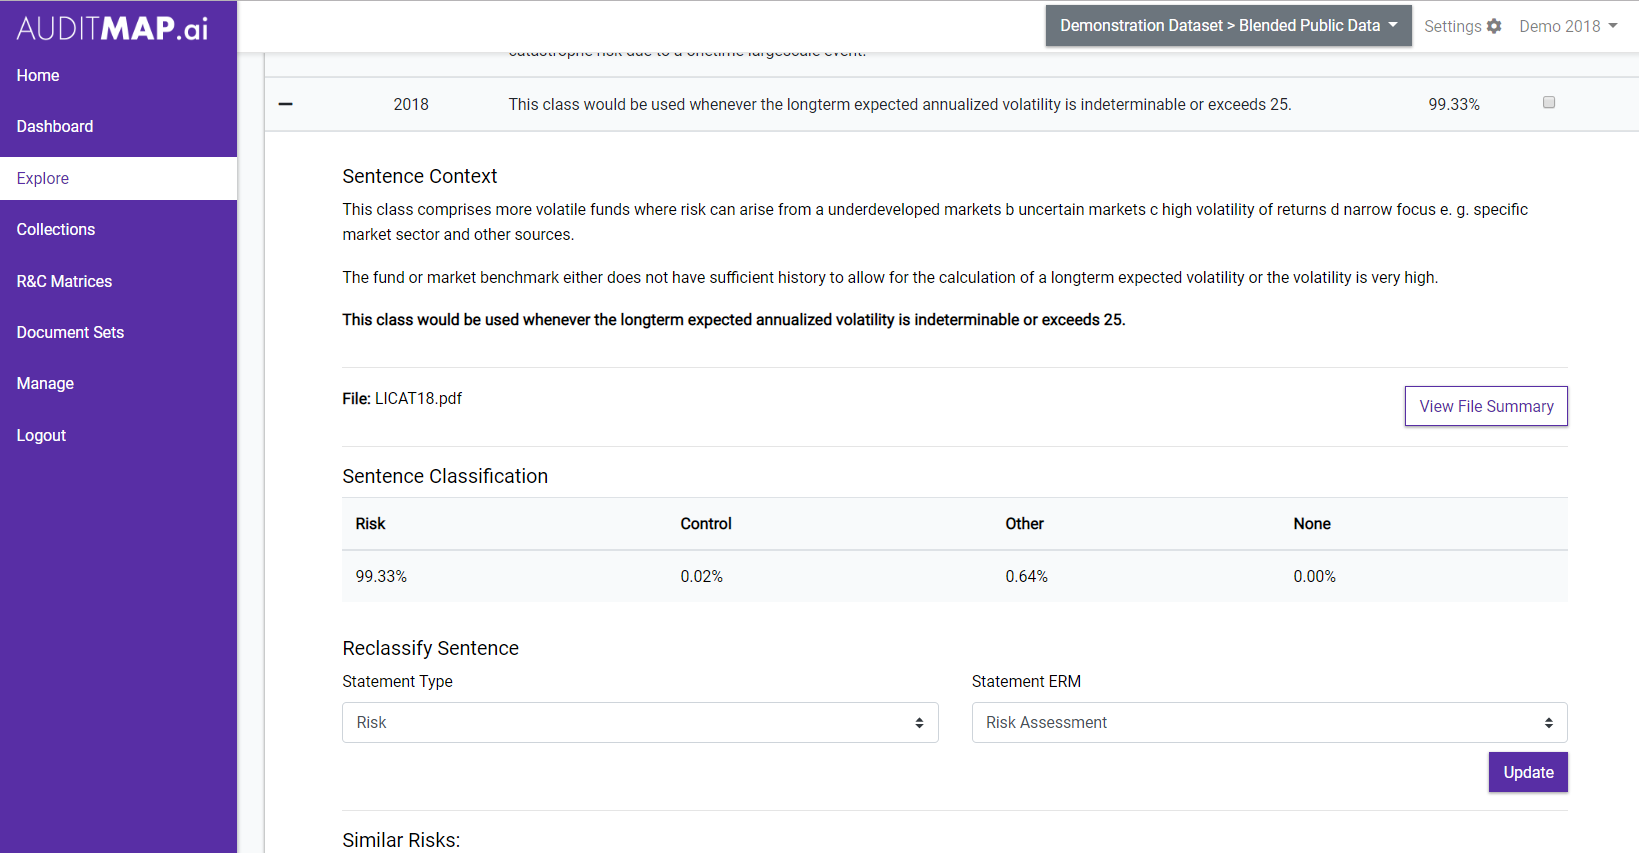The height and width of the screenshot is (853, 1639).
Task: Go to Home in the sidebar
Action: point(38,75)
